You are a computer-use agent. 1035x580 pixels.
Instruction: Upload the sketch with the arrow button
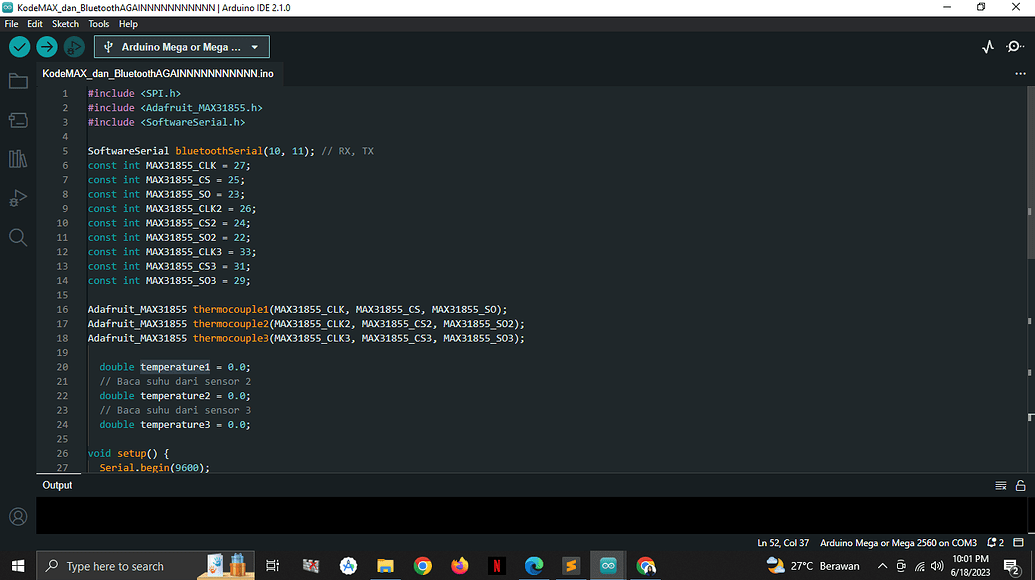tap(47, 47)
